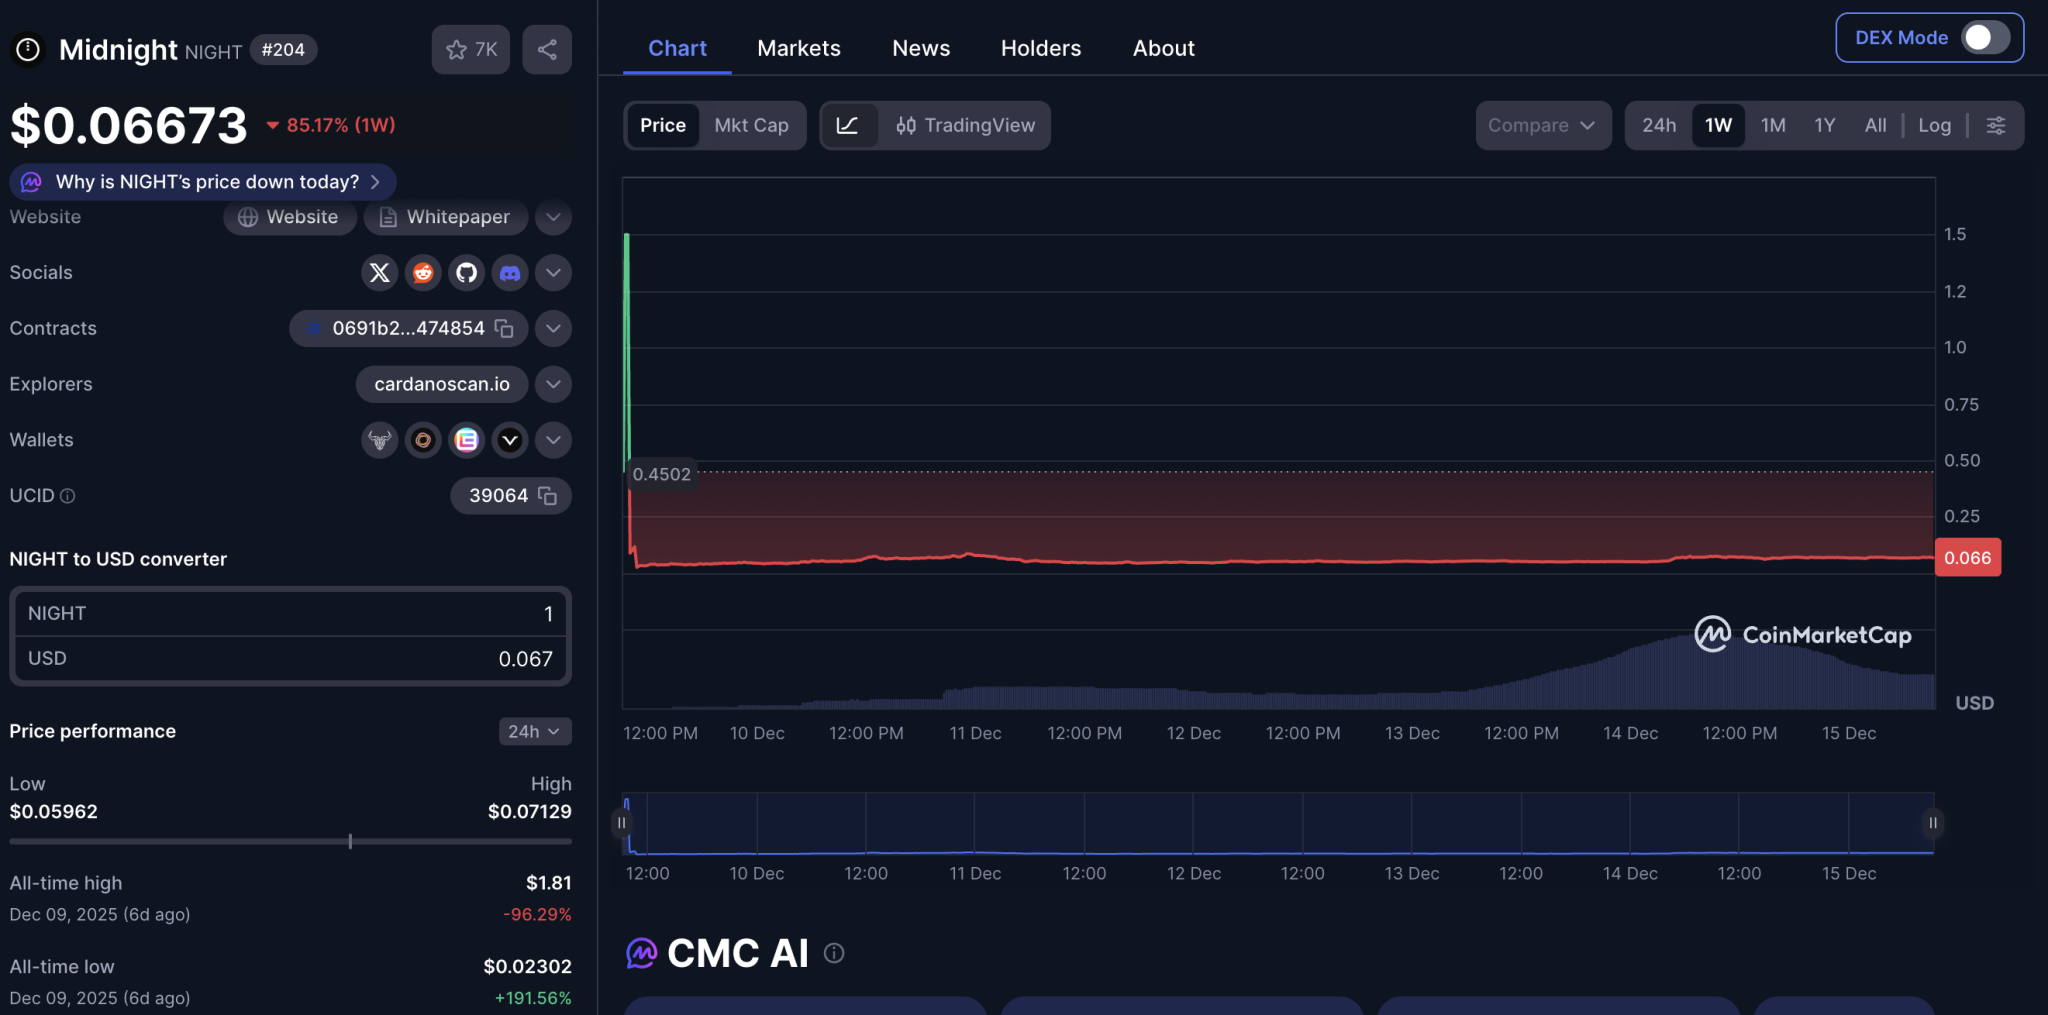Open the share options icon
Viewport: 2048px width, 1015px height.
[546, 48]
